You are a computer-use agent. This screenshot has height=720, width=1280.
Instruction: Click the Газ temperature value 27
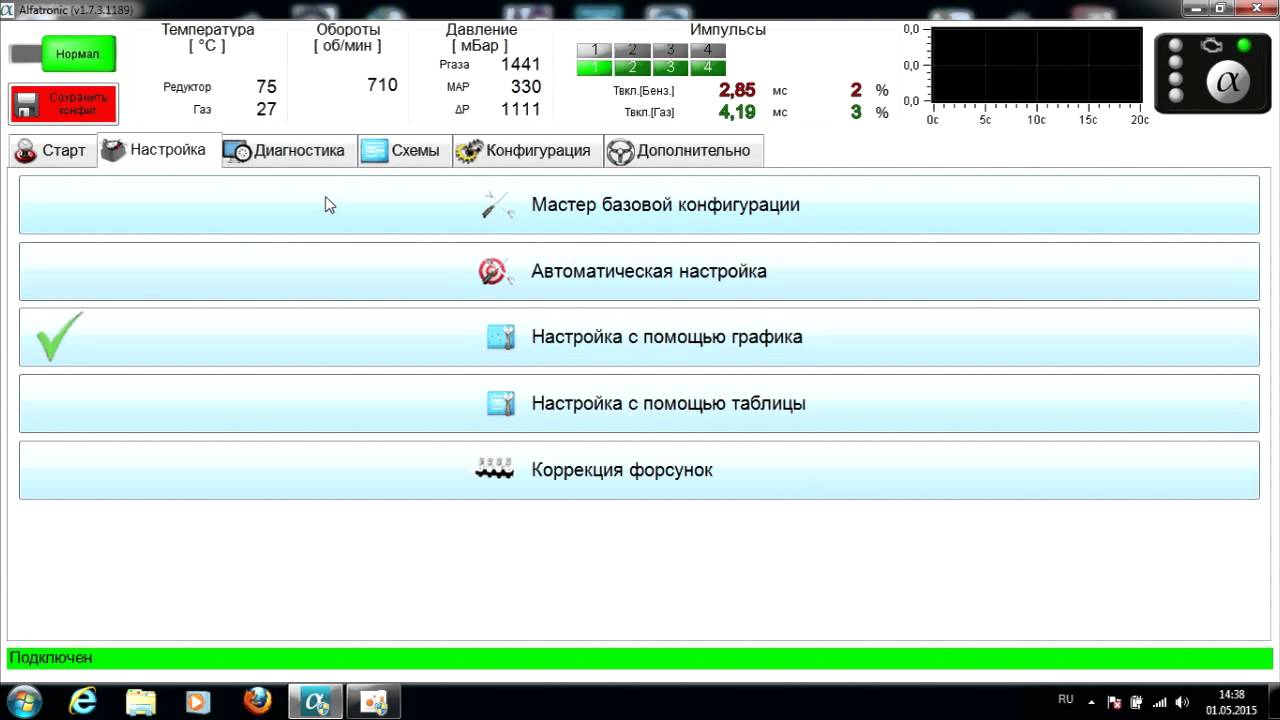pyautogui.click(x=266, y=109)
